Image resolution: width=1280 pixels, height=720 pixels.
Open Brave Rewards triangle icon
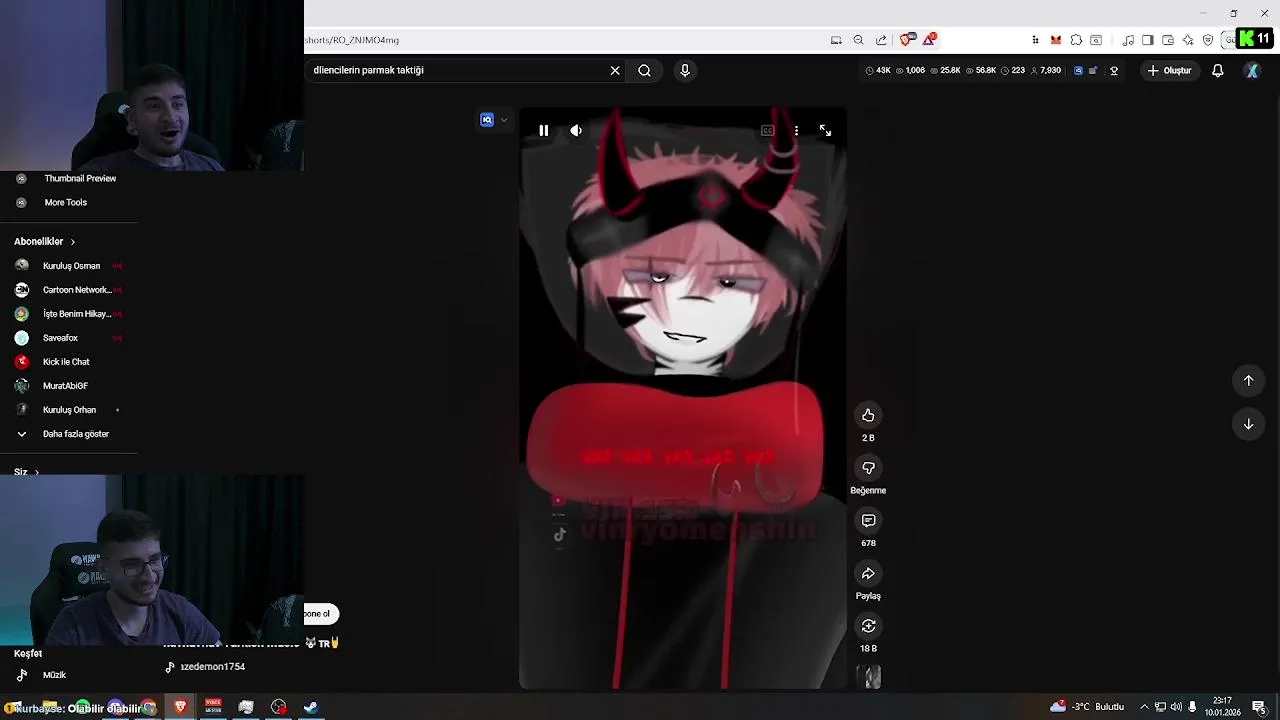[930, 39]
